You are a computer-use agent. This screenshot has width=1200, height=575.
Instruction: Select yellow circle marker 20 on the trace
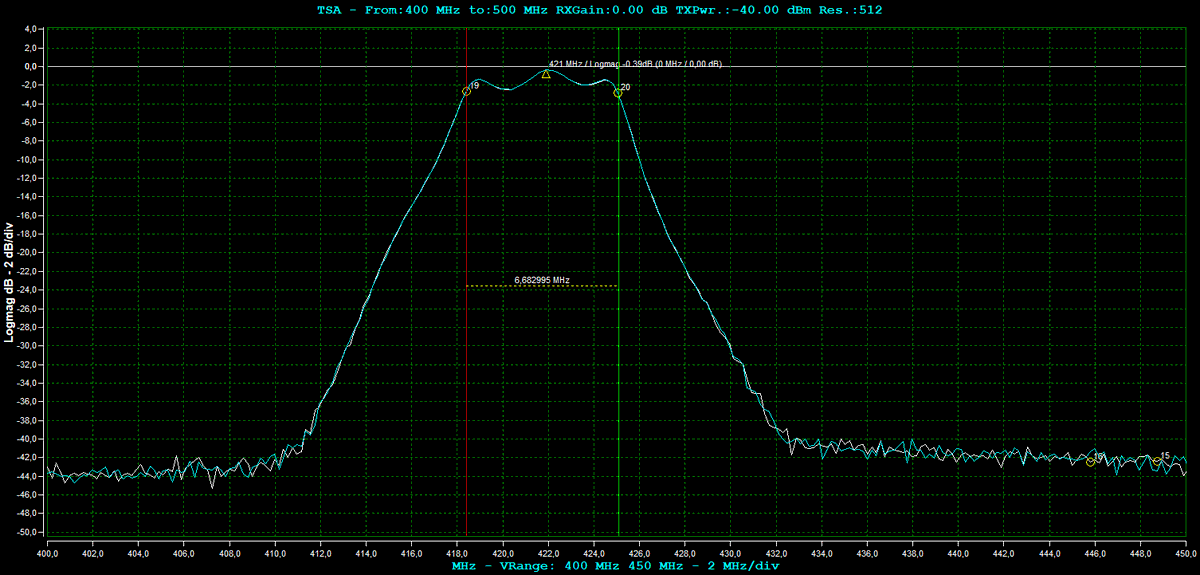coord(618,93)
